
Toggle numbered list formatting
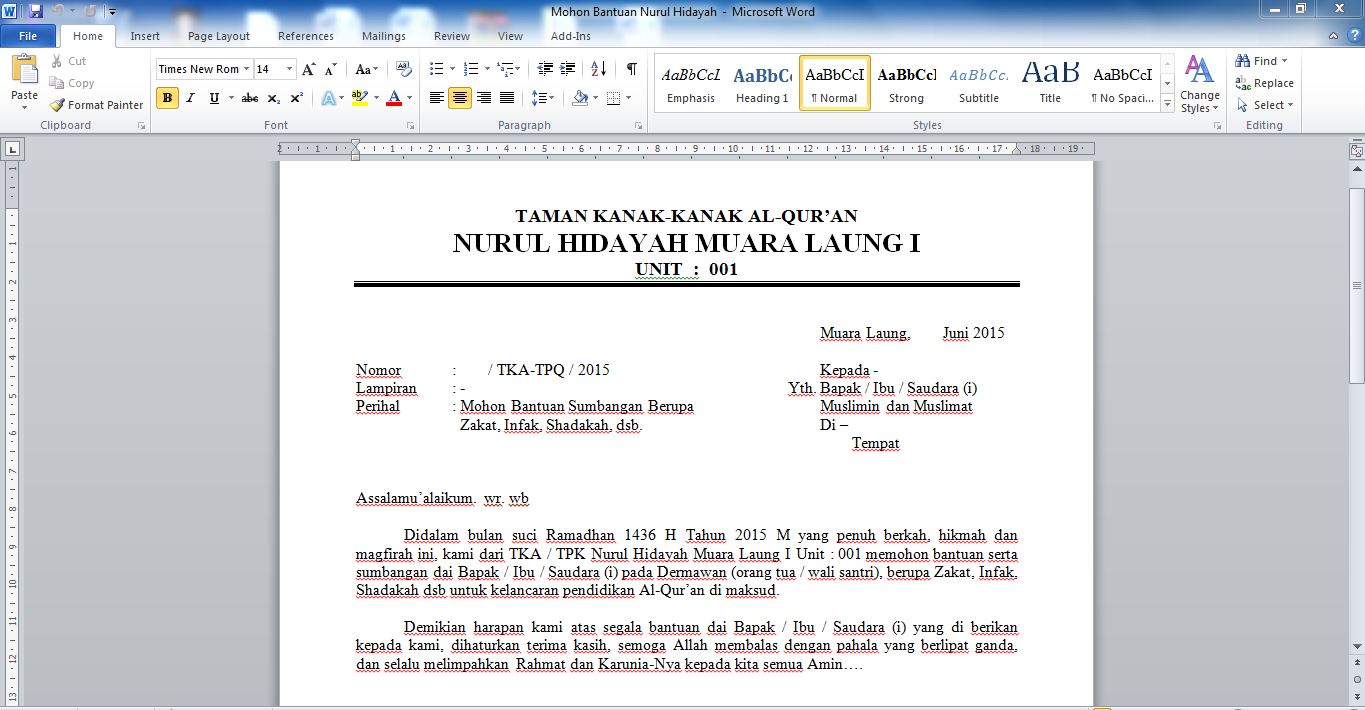[471, 69]
